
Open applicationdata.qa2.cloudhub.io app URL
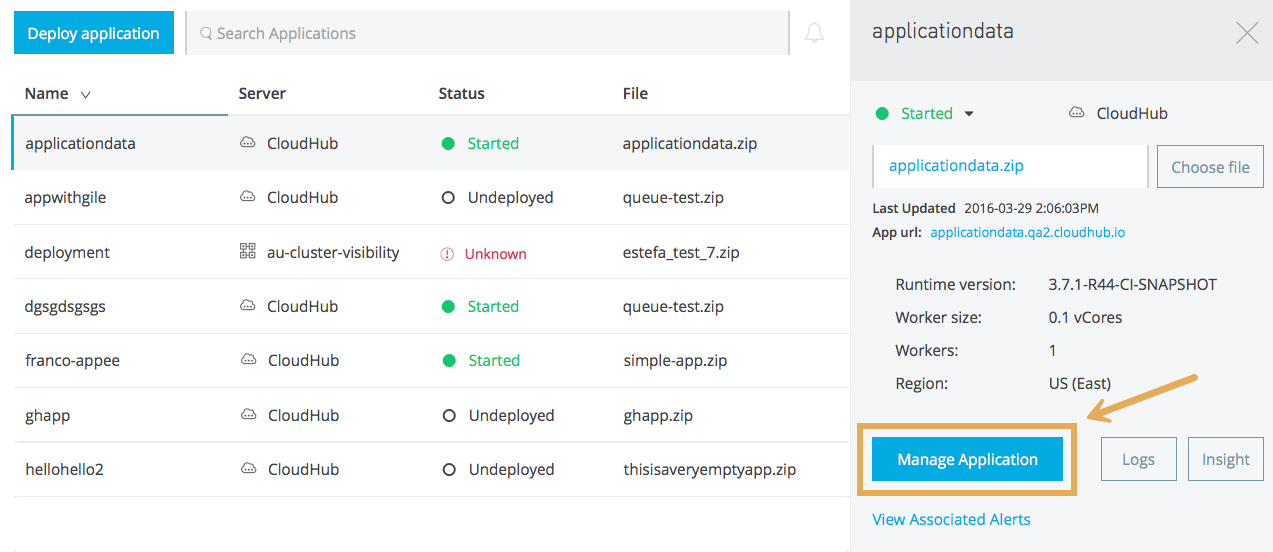(1027, 232)
